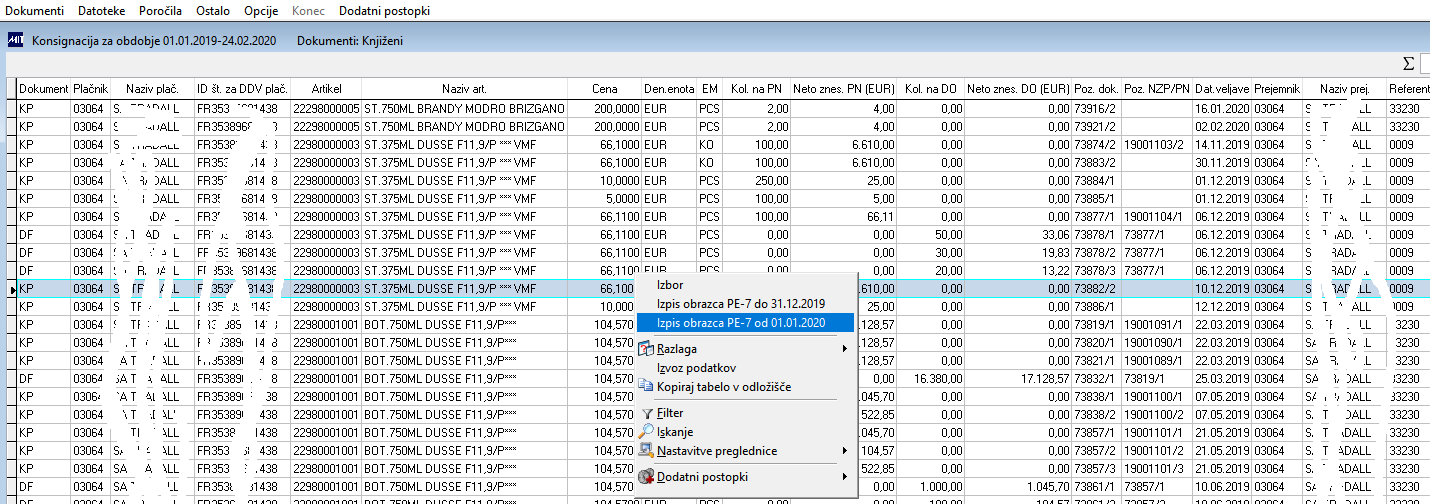Screen dimensions: 1430x504
Task: Click the Den.enota column header
Action: 669,89
